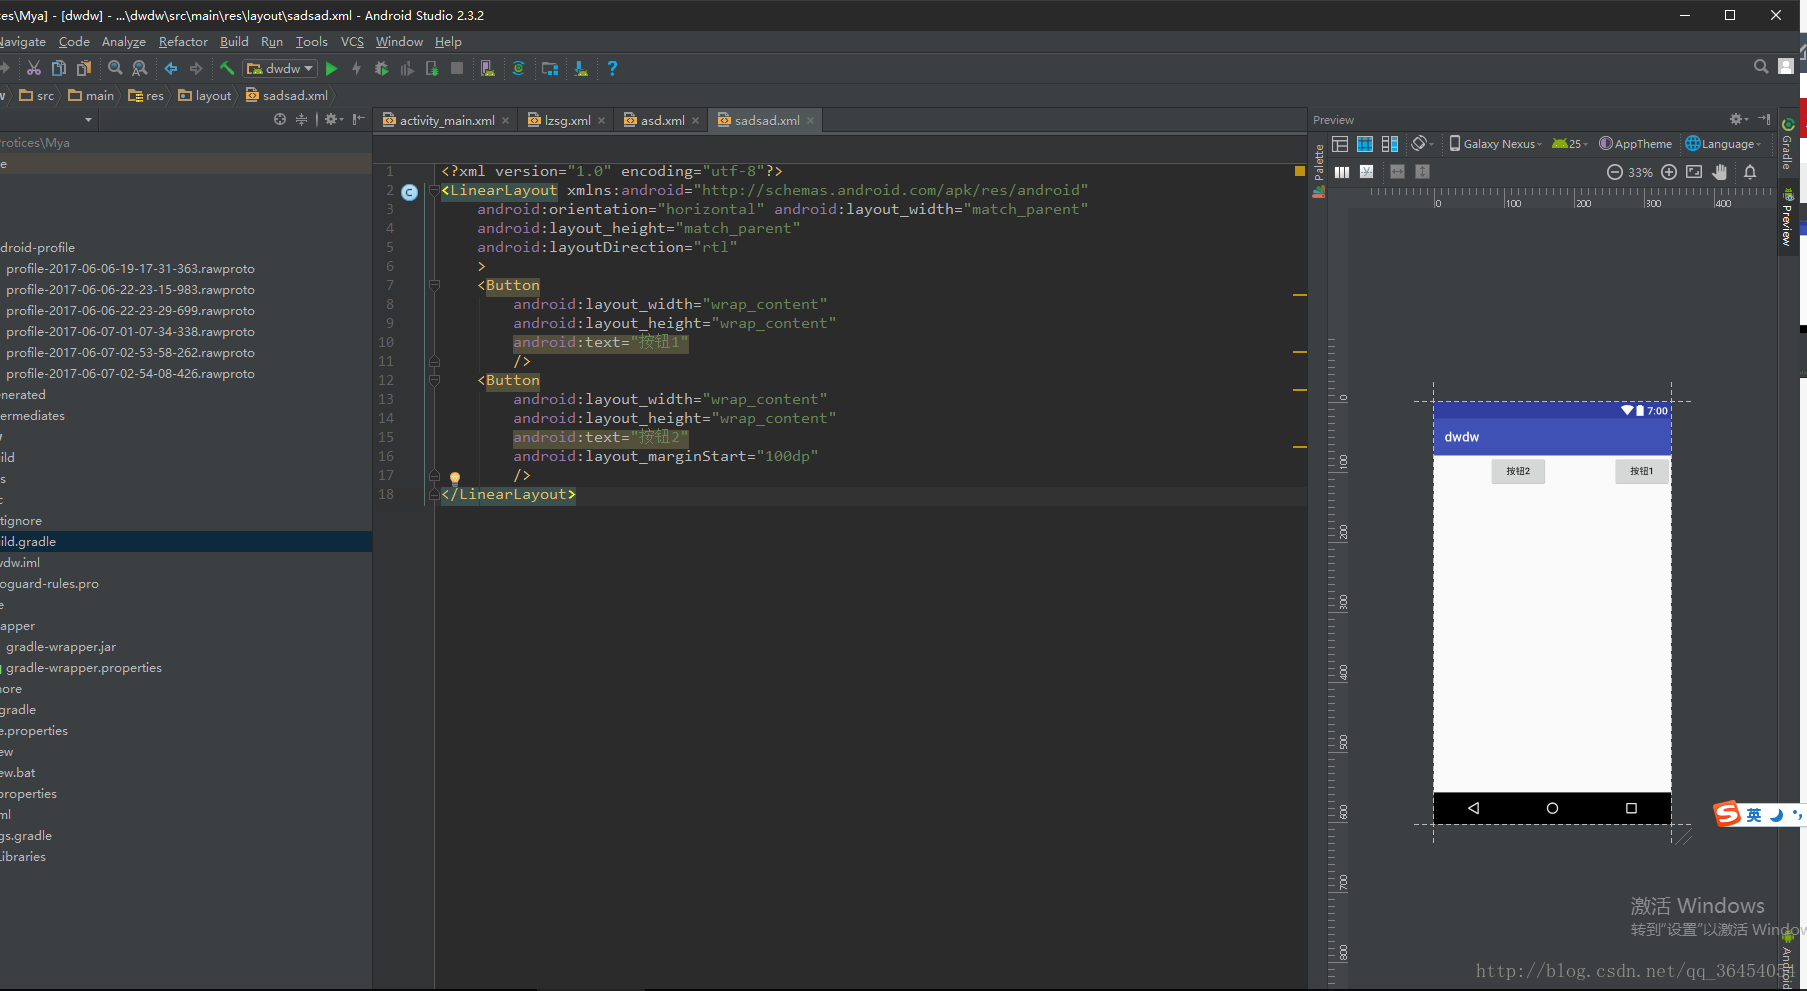Click the lightbulb intention icon in editor

(x=455, y=478)
